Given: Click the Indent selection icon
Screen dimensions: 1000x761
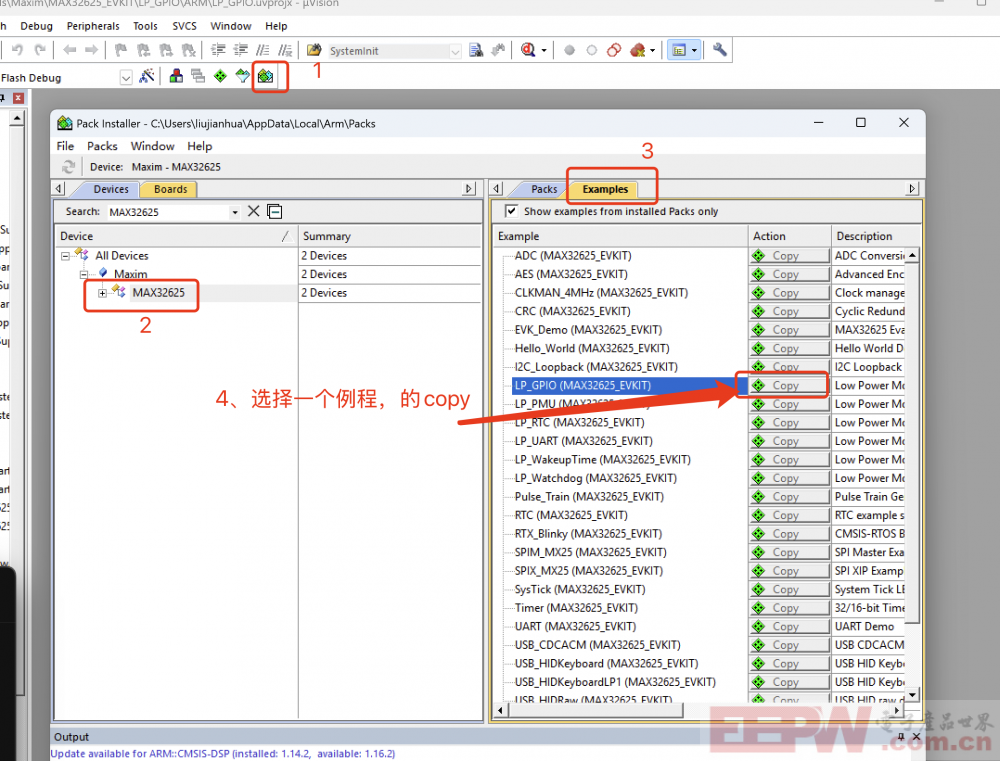Looking at the screenshot, I should pyautogui.click(x=218, y=50).
